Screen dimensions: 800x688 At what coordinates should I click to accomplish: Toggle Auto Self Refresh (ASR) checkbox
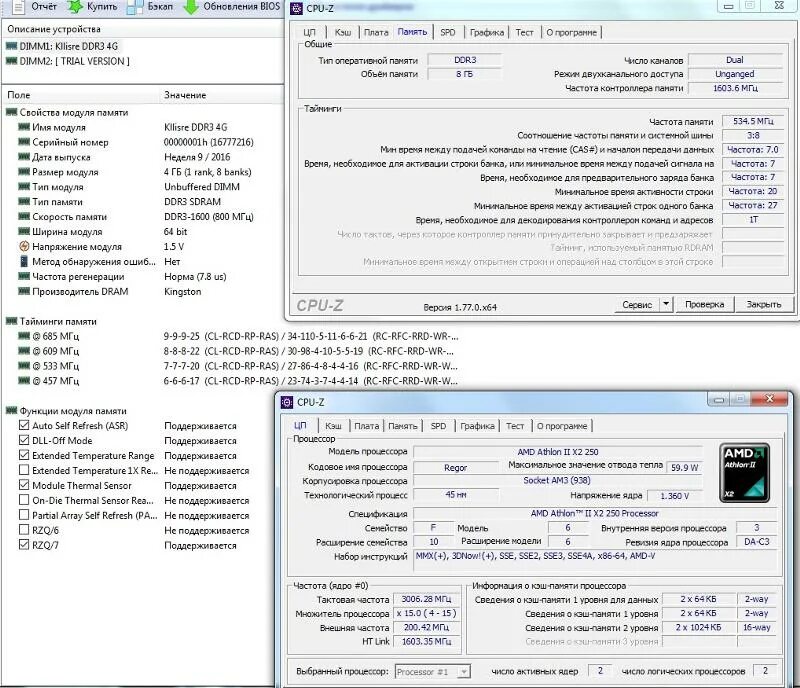tap(23, 425)
